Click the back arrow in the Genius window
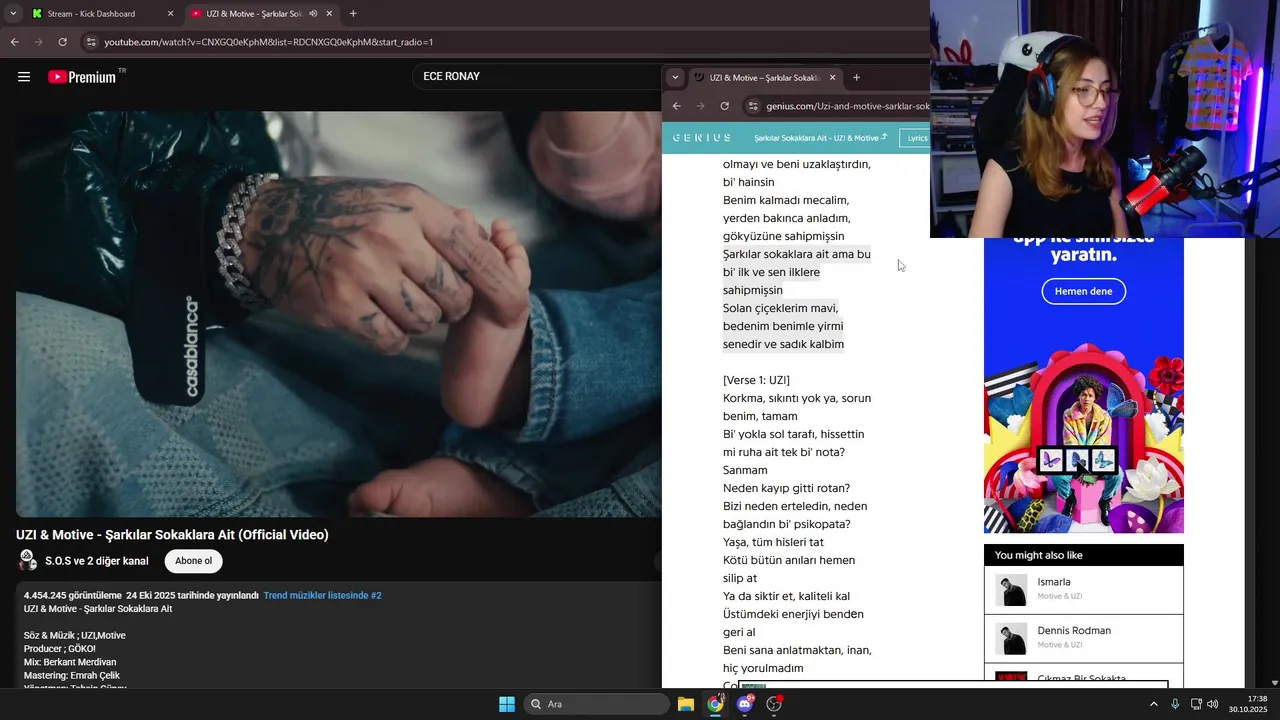1280x720 pixels. coord(677,106)
